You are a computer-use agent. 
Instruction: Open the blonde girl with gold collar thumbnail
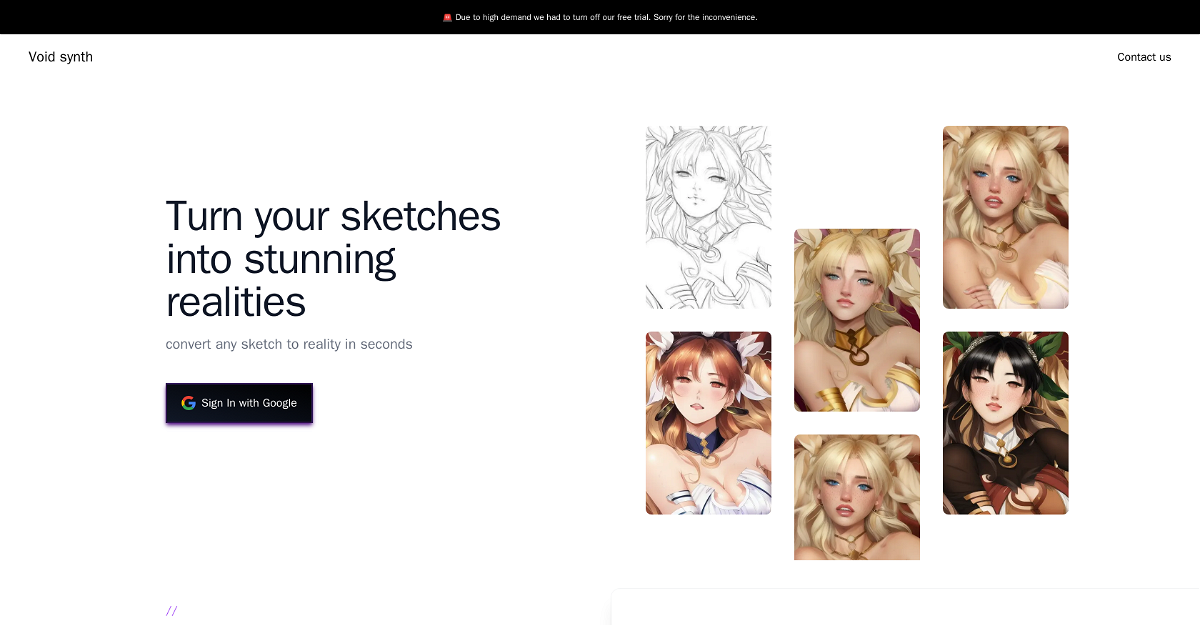(x=857, y=320)
